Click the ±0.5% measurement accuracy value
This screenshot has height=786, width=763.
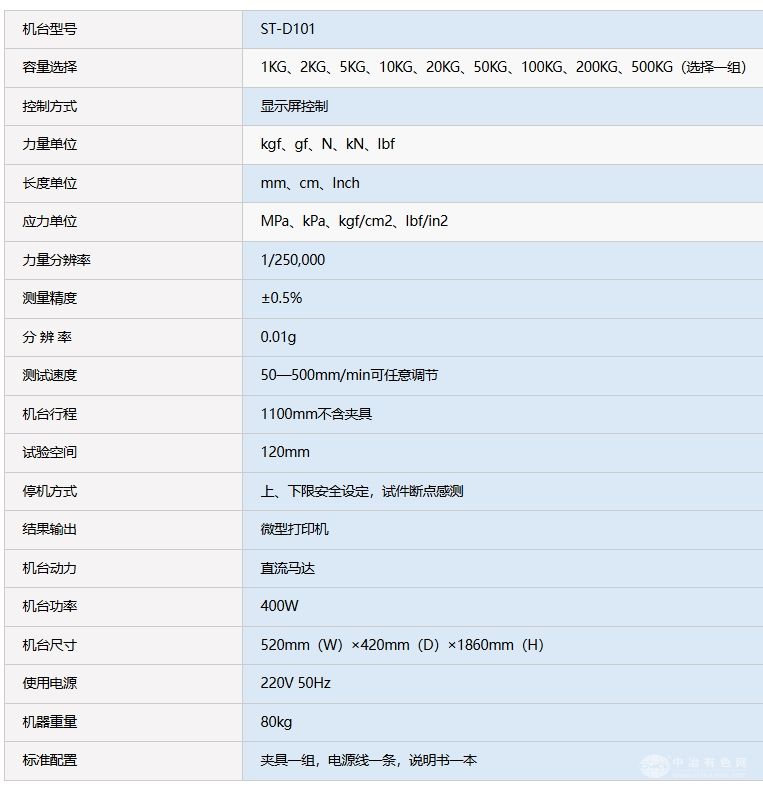[x=281, y=298]
